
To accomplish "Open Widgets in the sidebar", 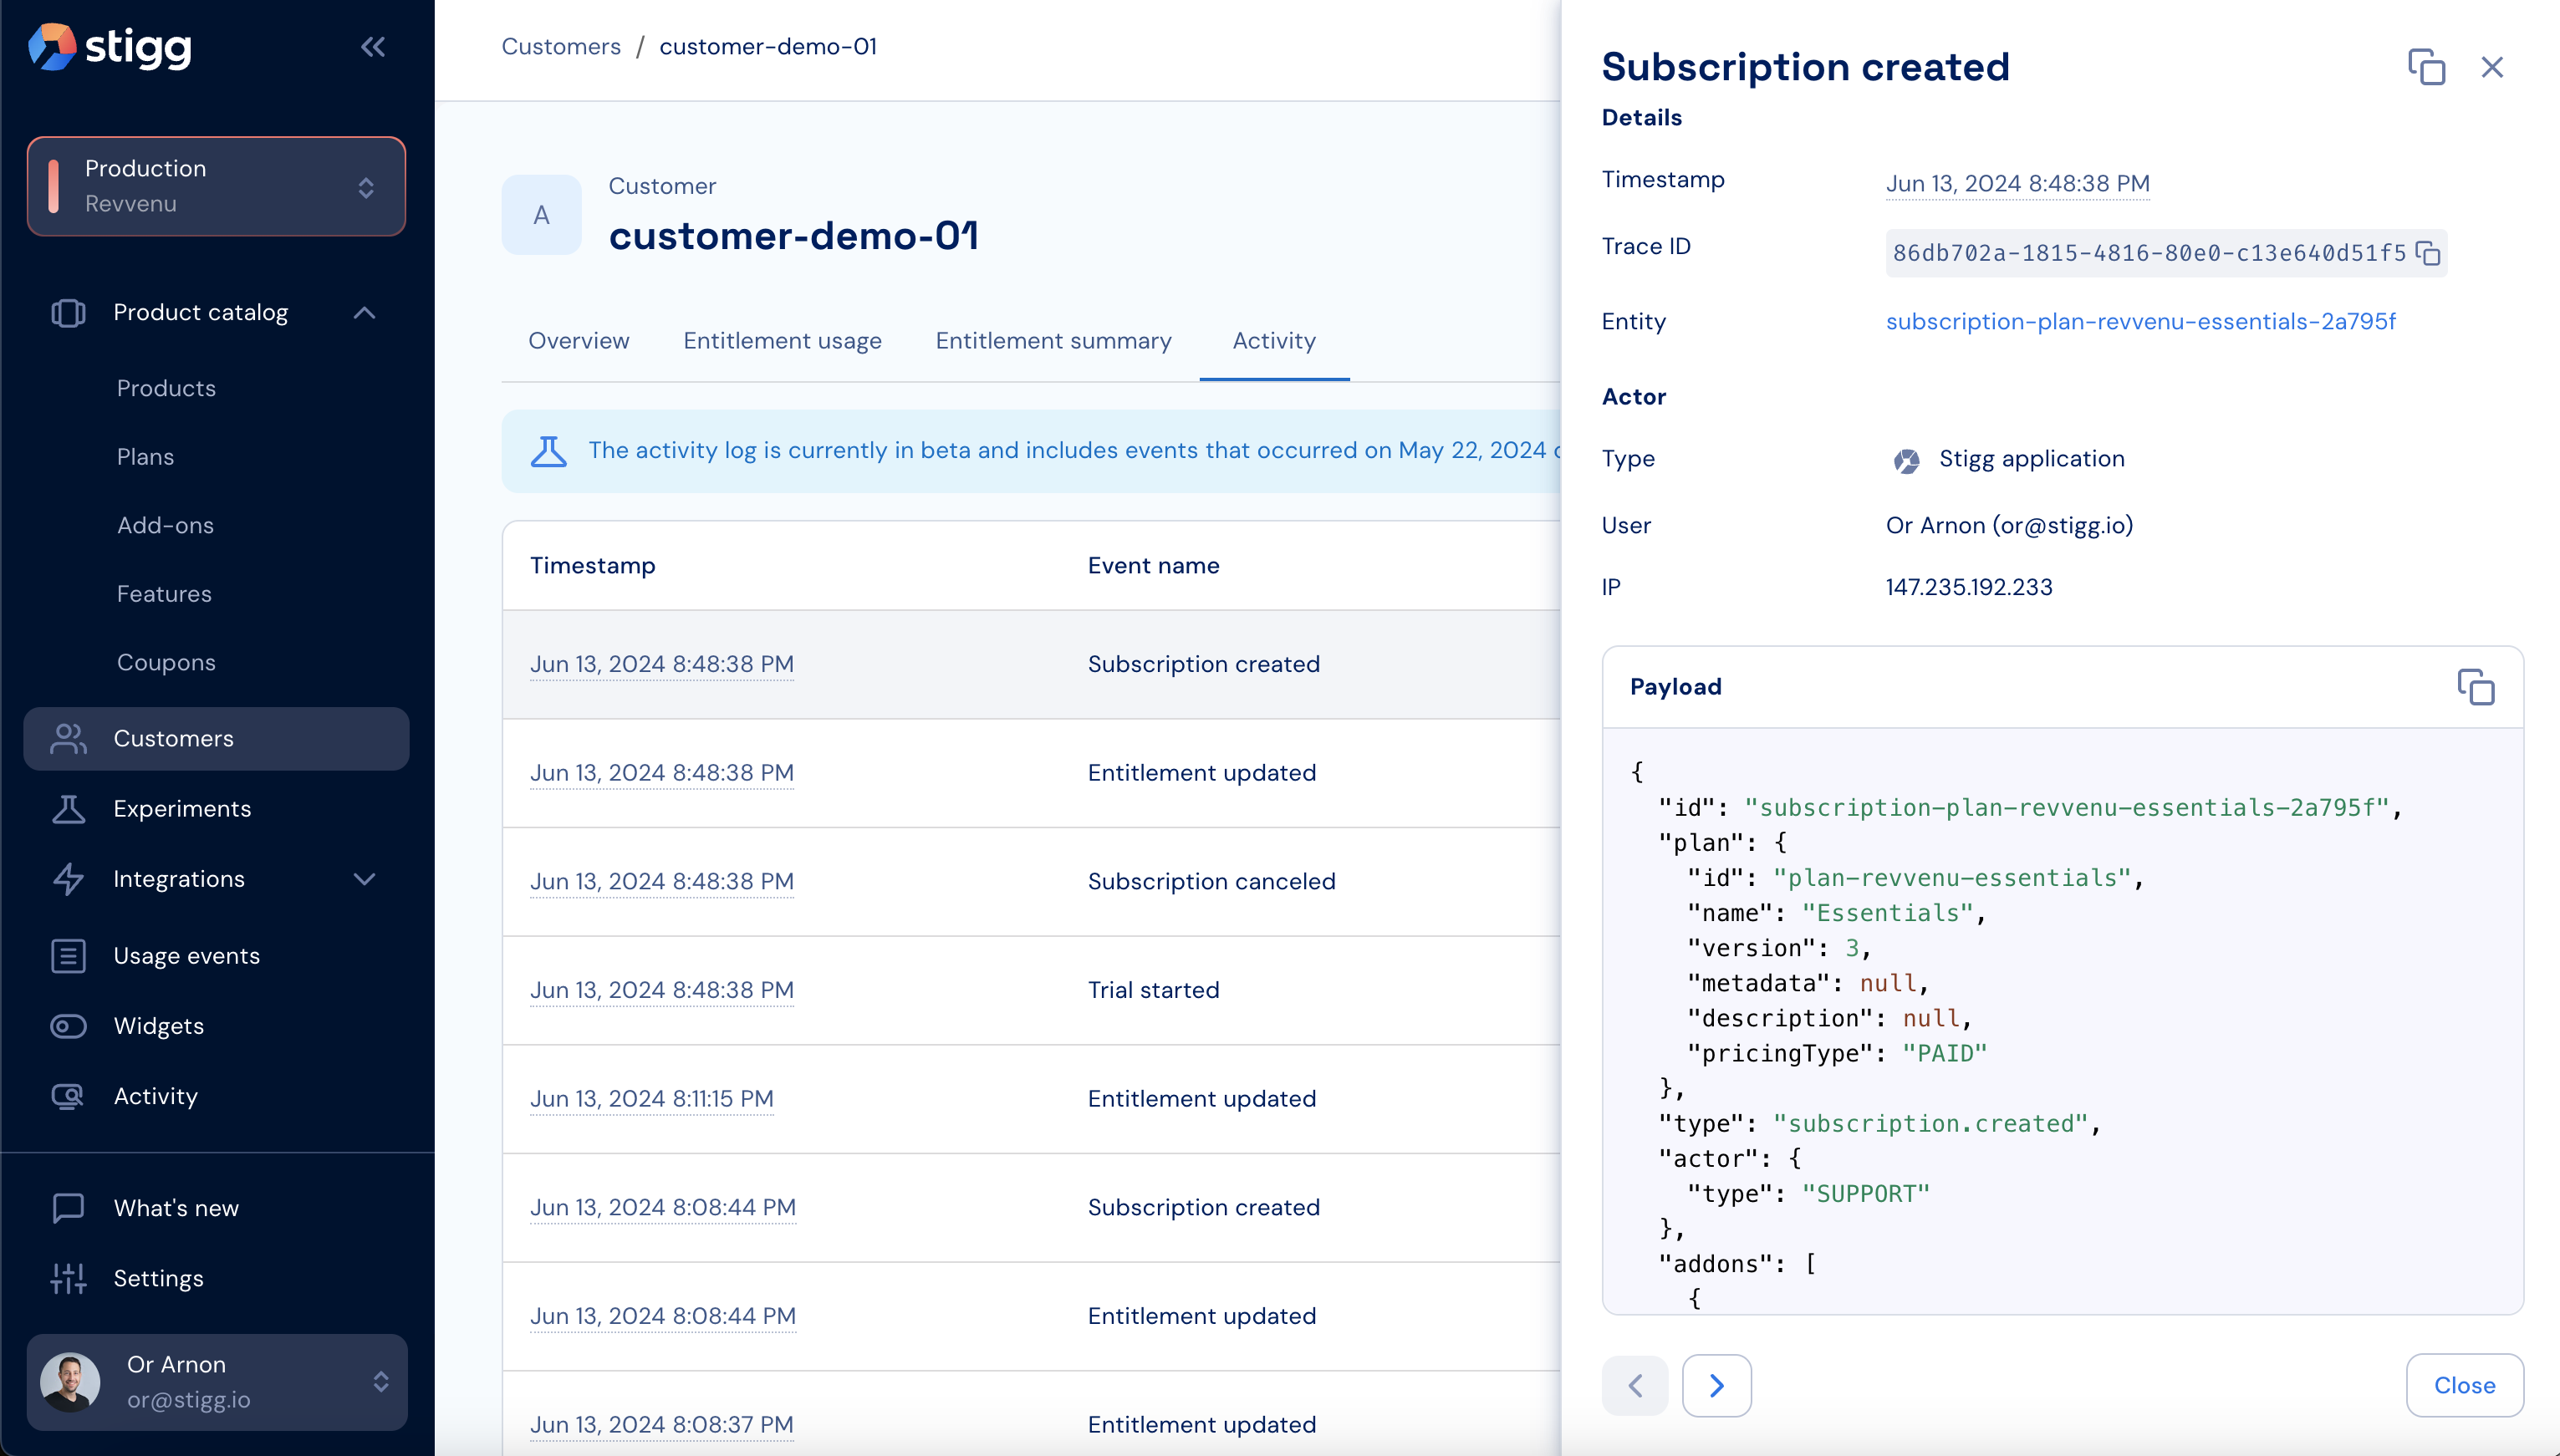I will (159, 1026).
